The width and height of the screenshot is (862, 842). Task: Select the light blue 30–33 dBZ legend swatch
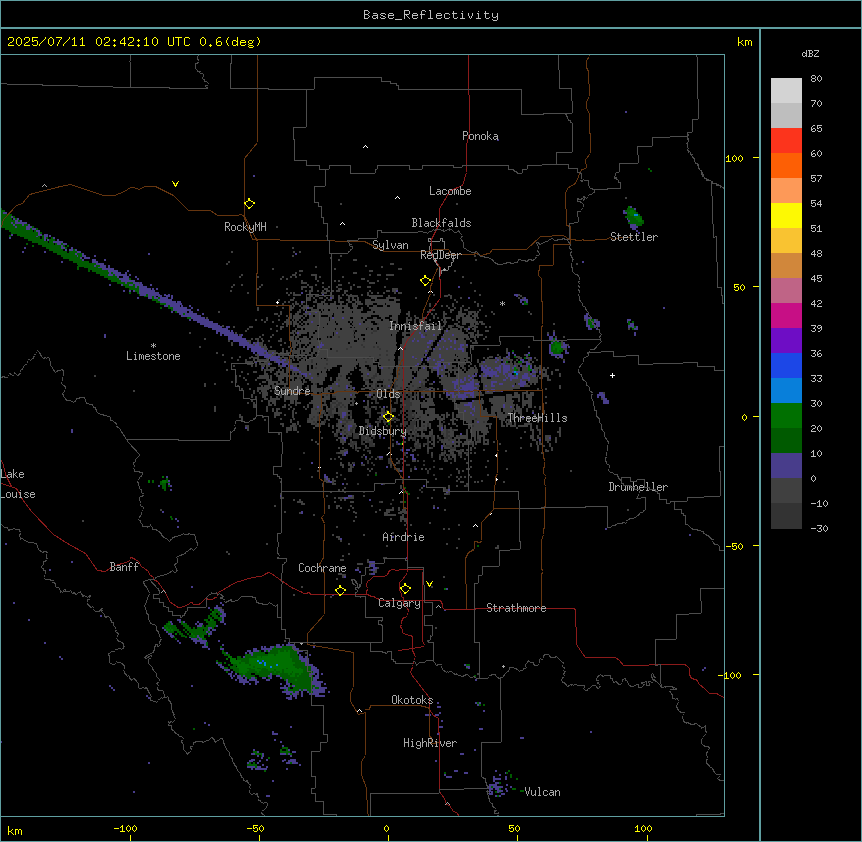click(786, 391)
